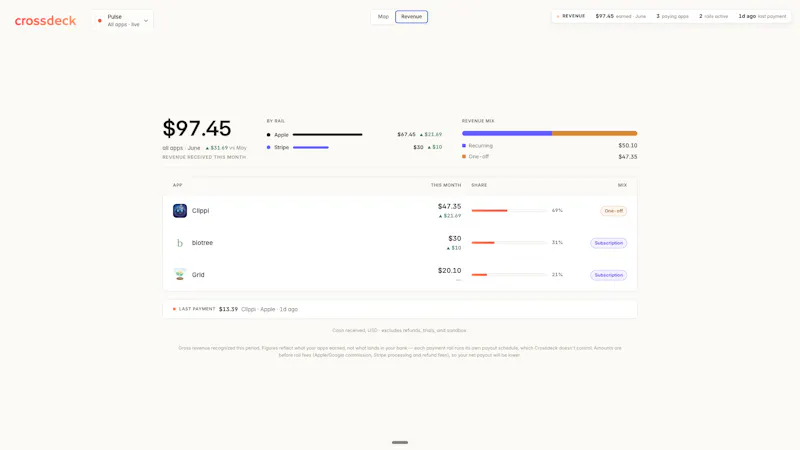Image resolution: width=800 pixels, height=450 pixels.
Task: Click the $97.45 earned June summary
Action: point(620,16)
